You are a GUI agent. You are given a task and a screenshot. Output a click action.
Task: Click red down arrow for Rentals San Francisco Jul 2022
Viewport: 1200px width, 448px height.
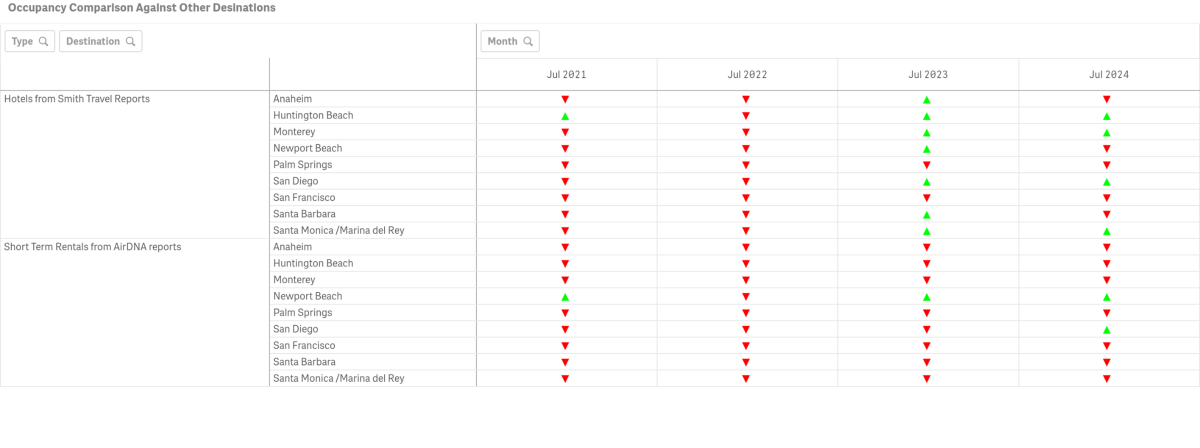pyautogui.click(x=746, y=346)
